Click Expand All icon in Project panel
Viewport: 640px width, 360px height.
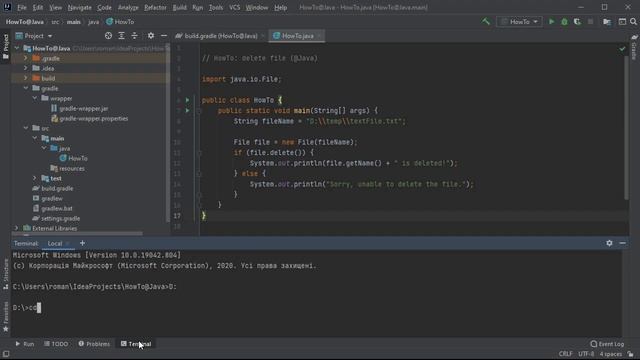click(121, 36)
